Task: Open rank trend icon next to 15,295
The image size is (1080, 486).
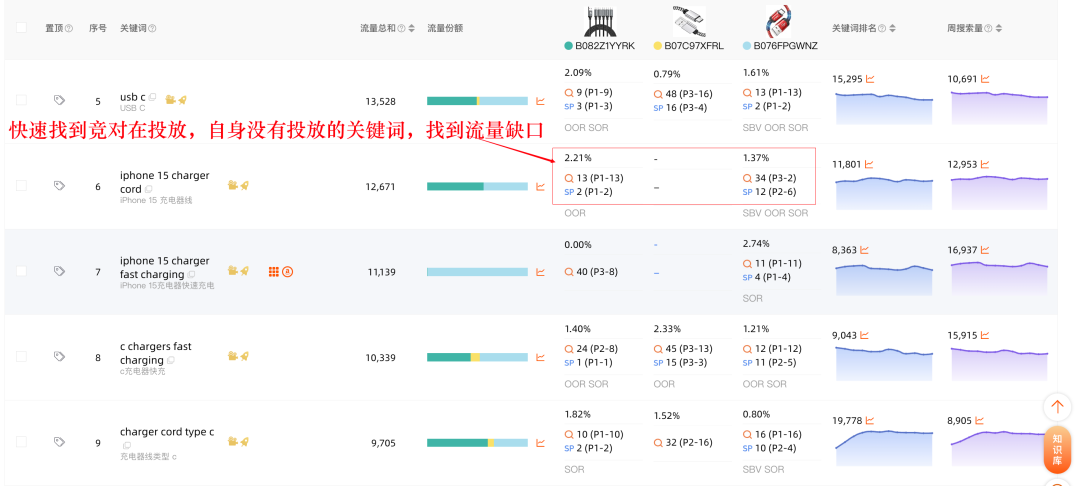Action: (x=870, y=79)
